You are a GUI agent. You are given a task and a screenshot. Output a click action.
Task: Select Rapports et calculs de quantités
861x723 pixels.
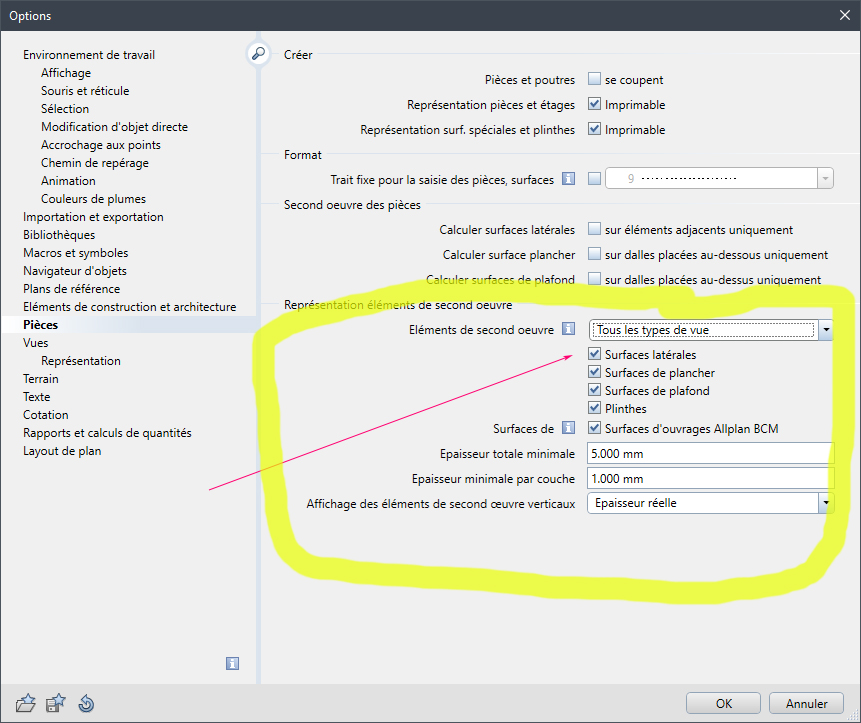pyautogui.click(x=107, y=433)
